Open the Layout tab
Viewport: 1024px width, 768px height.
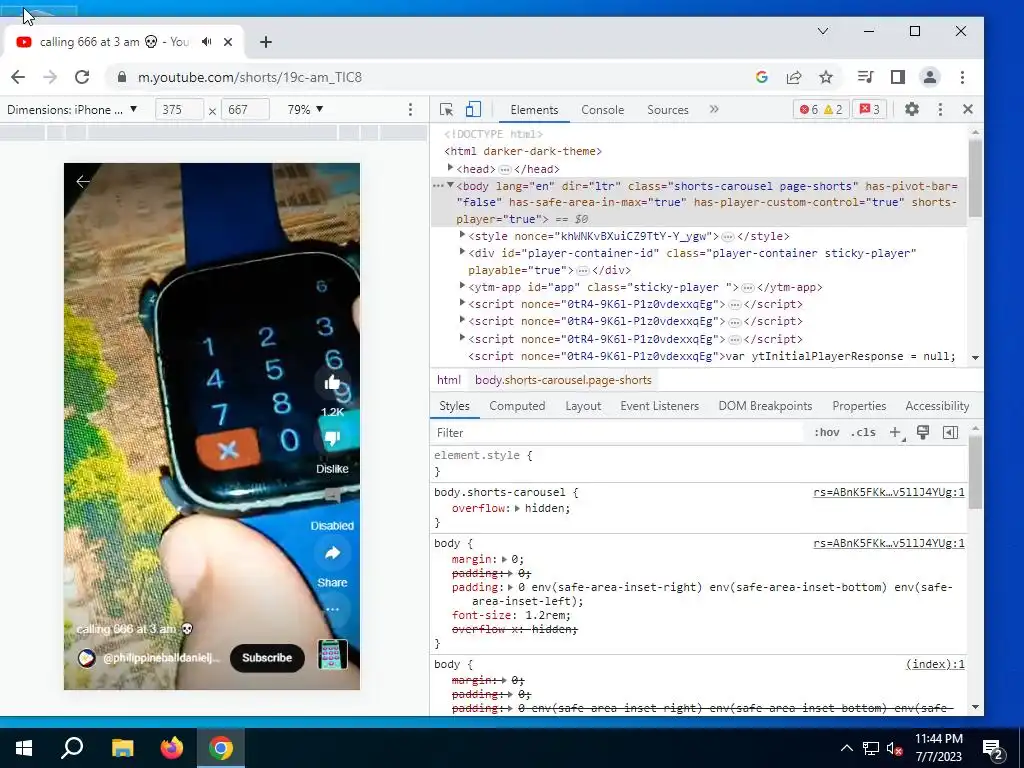583,406
